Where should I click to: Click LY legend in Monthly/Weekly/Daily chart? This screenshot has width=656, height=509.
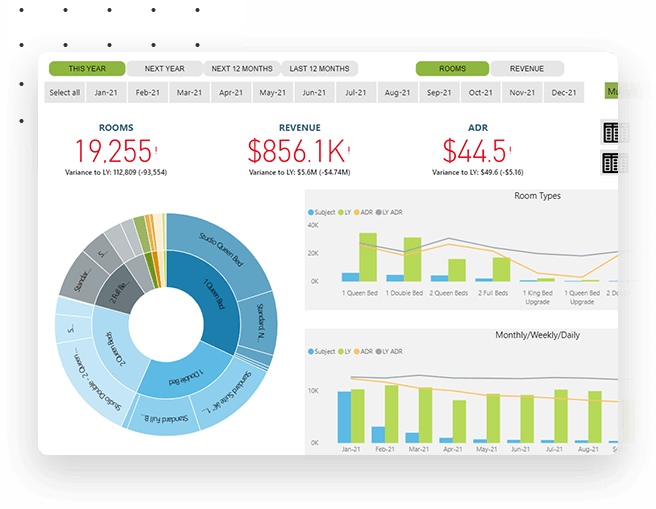(344, 352)
